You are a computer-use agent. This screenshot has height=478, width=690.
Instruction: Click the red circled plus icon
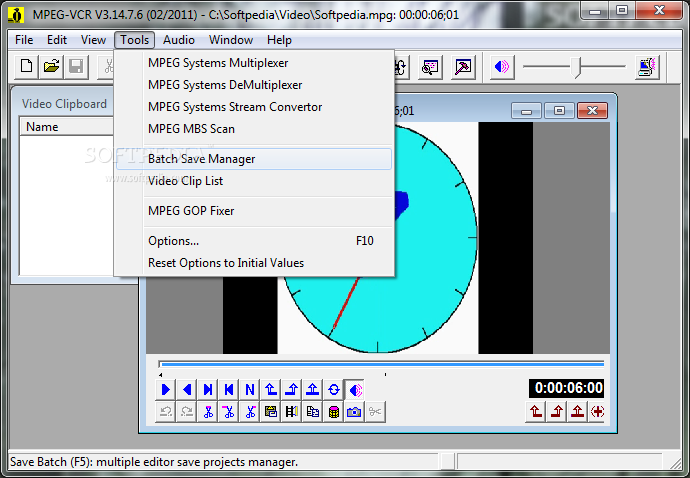pyautogui.click(x=597, y=412)
